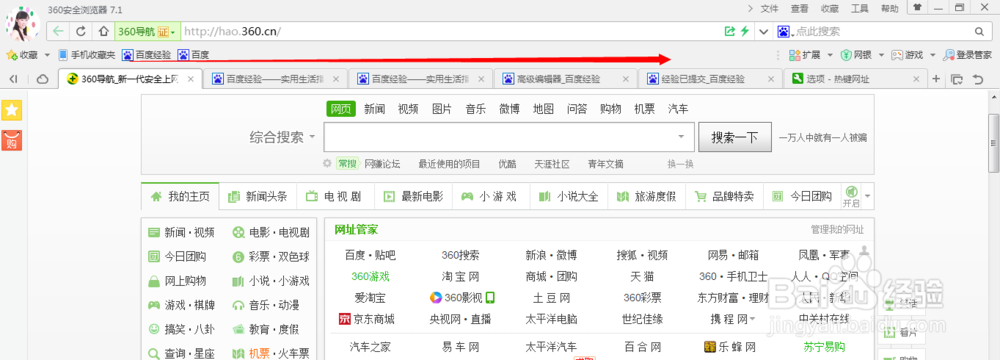Click the green lightning speed-mode icon

(744, 31)
